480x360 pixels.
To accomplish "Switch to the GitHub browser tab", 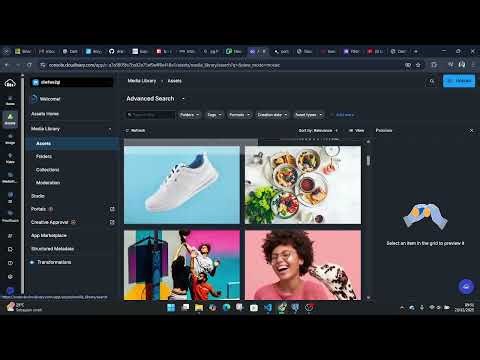I will click(x=116, y=51).
